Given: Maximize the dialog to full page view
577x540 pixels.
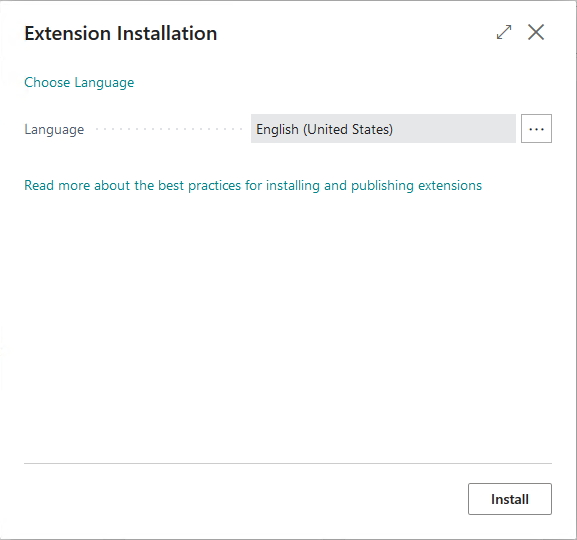Looking at the screenshot, I should point(504,32).
